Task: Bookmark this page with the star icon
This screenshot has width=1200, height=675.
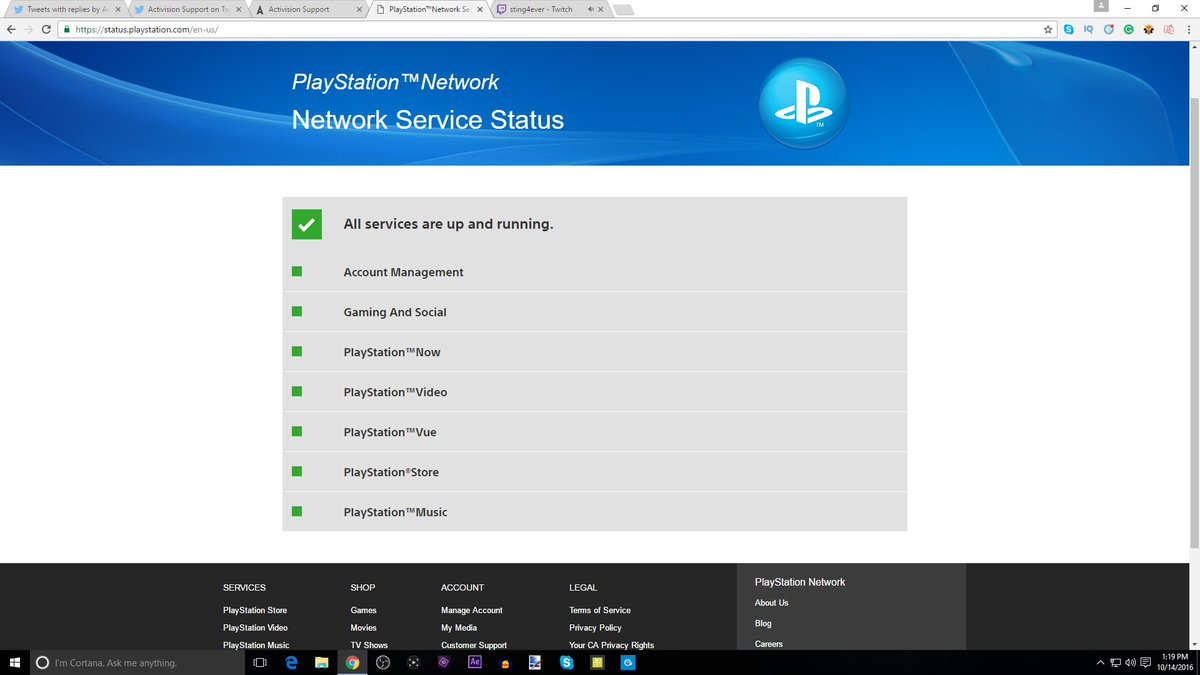Action: pyautogui.click(x=1048, y=29)
